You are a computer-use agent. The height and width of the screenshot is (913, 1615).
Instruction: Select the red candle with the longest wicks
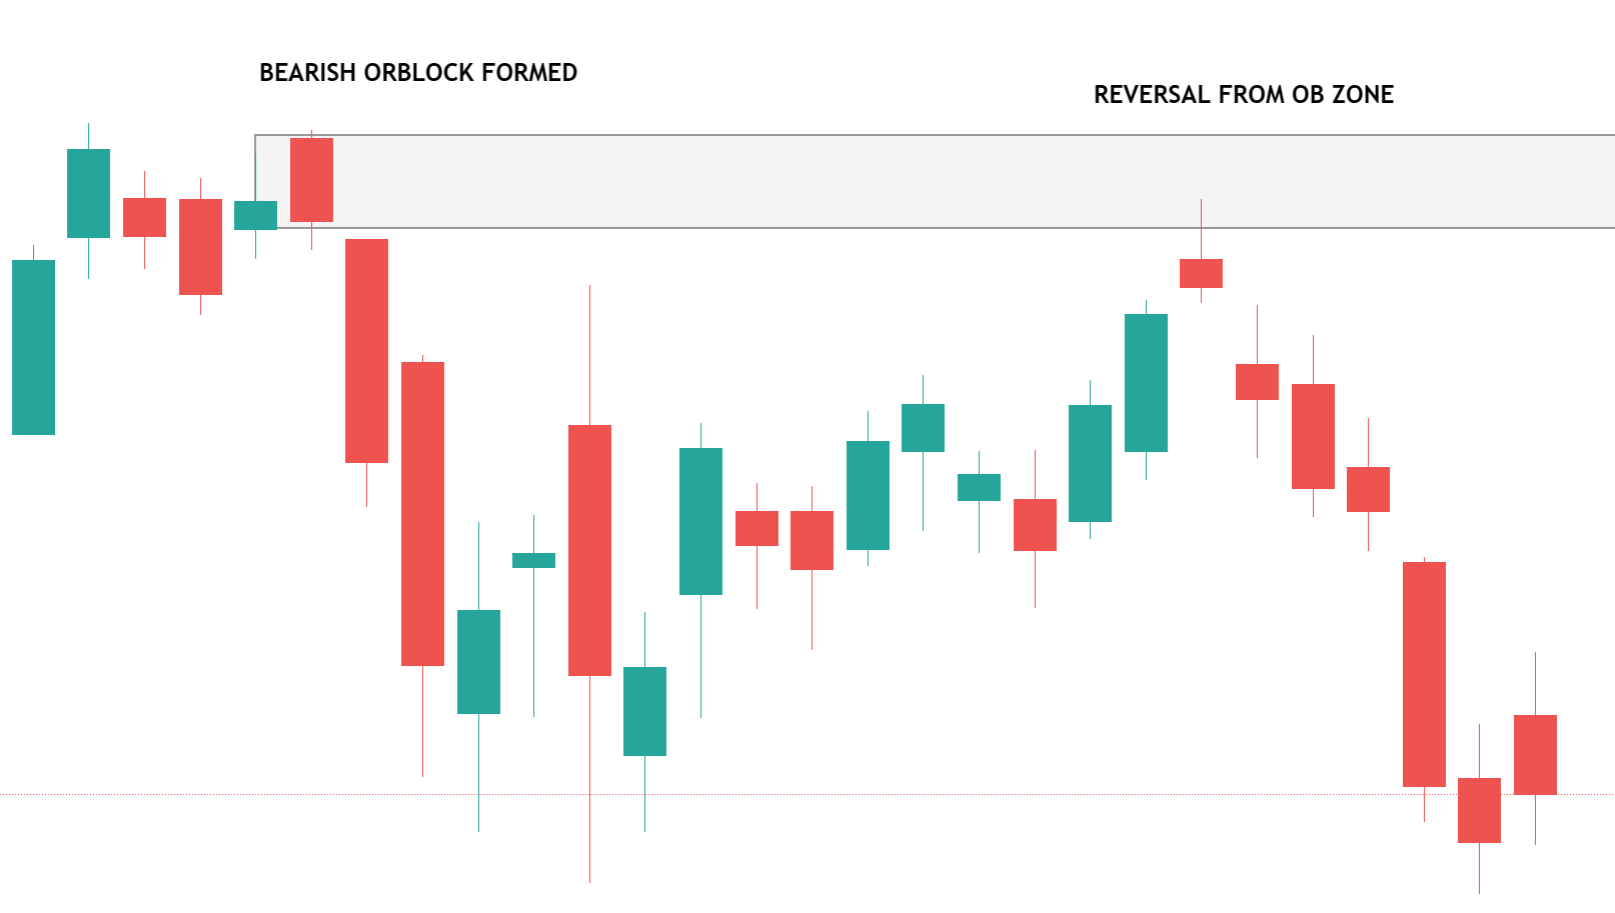coord(590,550)
